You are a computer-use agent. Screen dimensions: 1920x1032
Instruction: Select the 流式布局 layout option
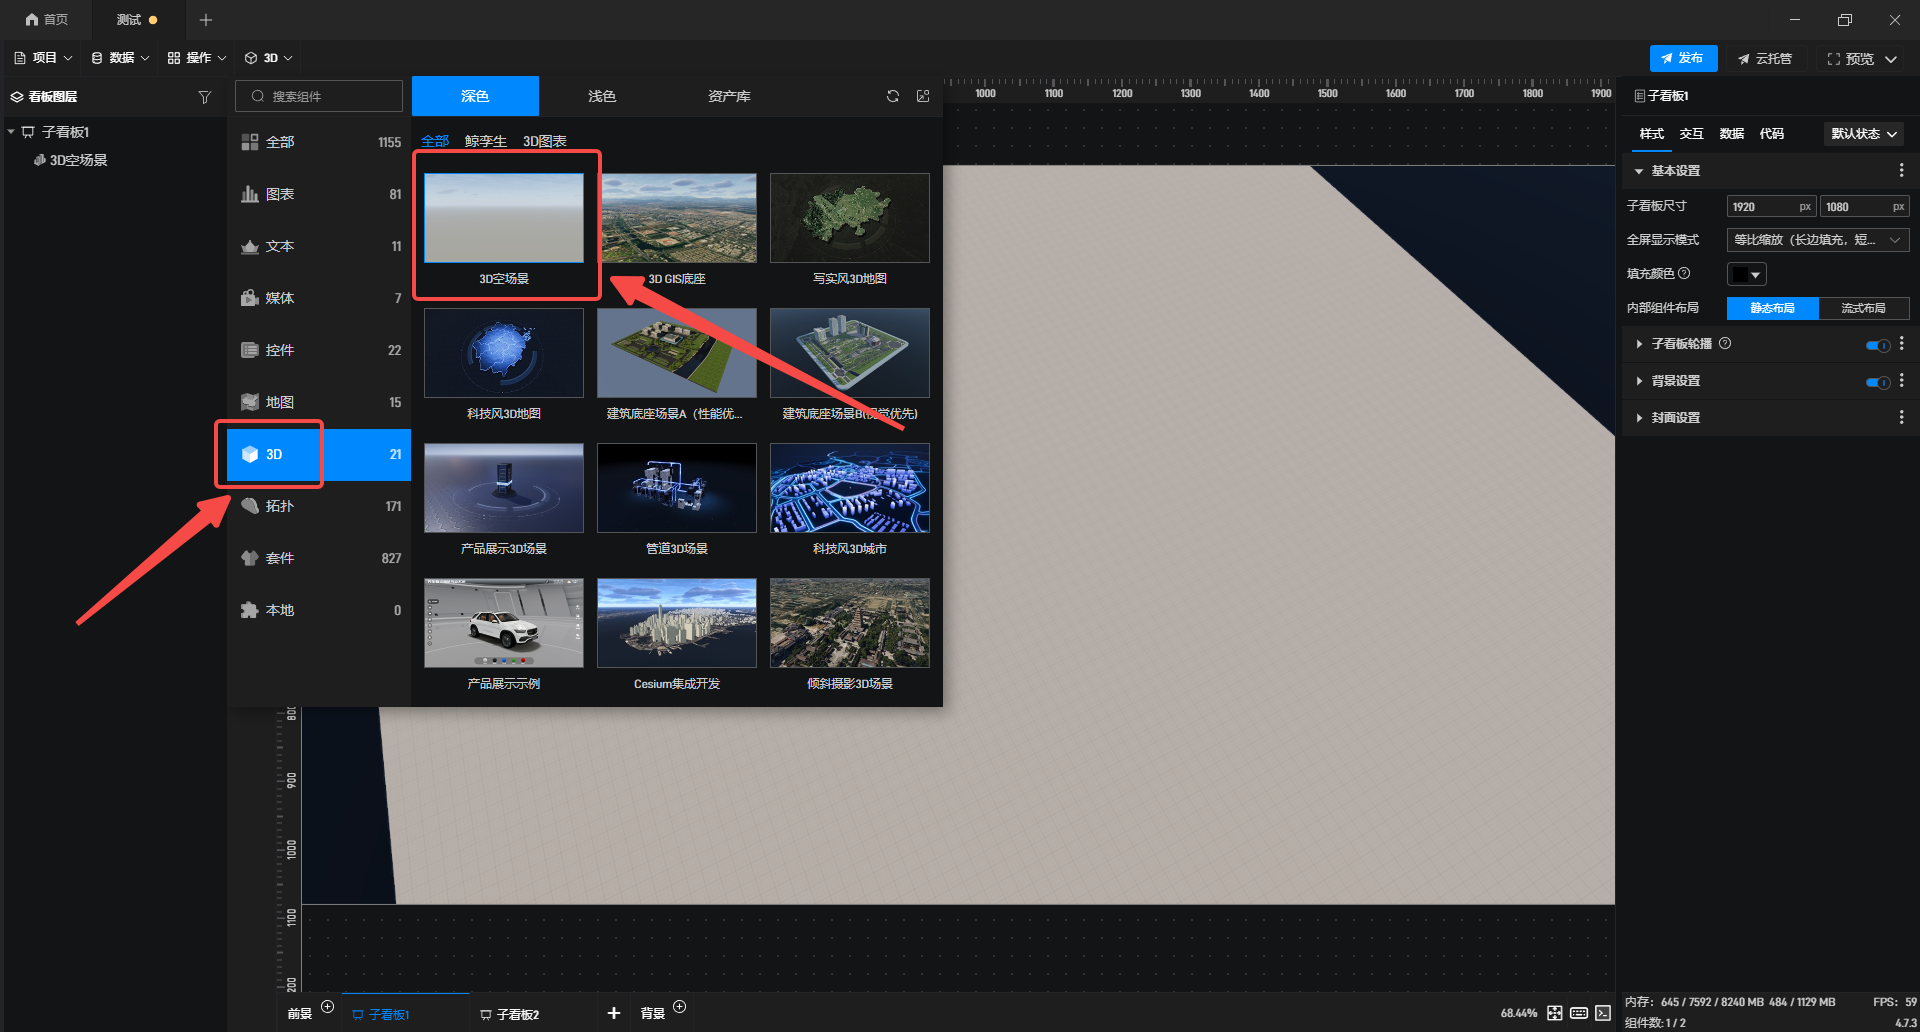pyautogui.click(x=1863, y=308)
